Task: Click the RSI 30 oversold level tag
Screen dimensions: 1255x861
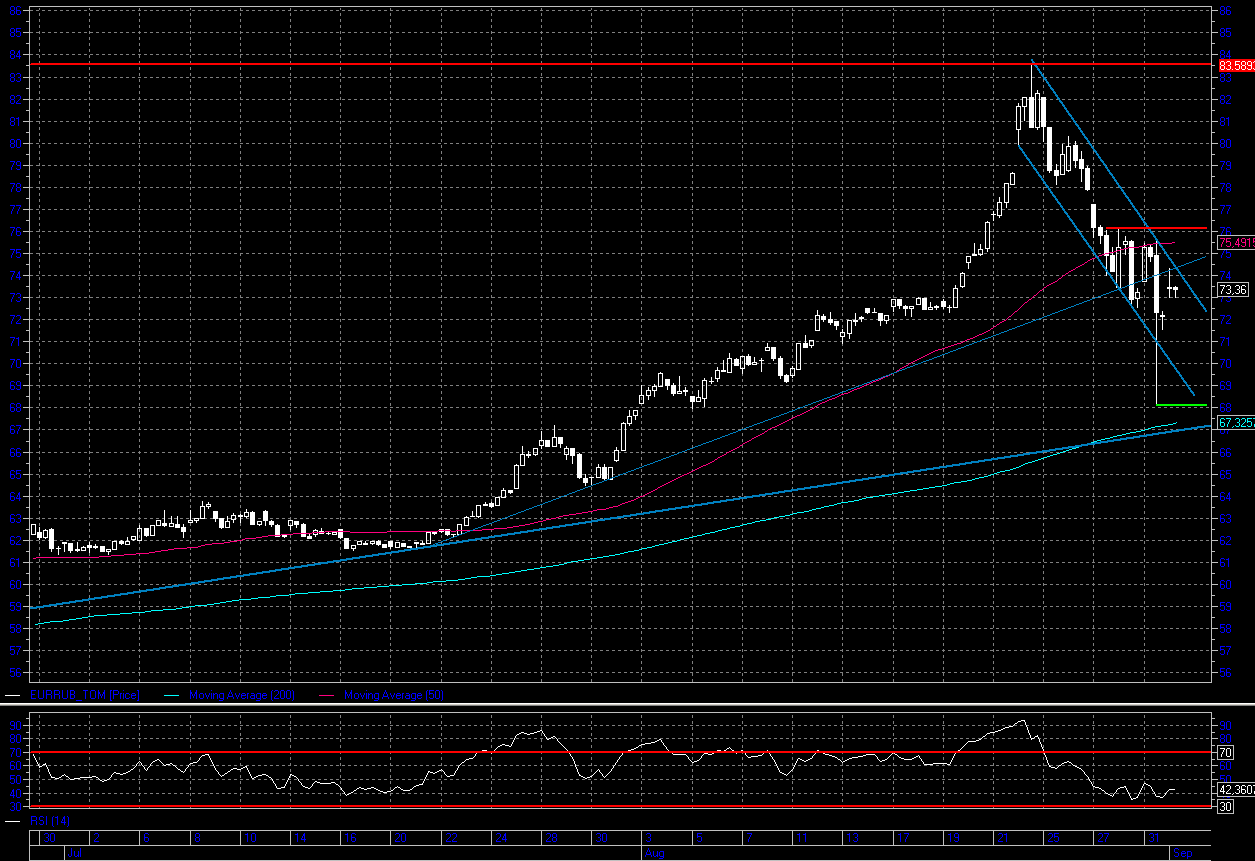Action: pos(1223,806)
